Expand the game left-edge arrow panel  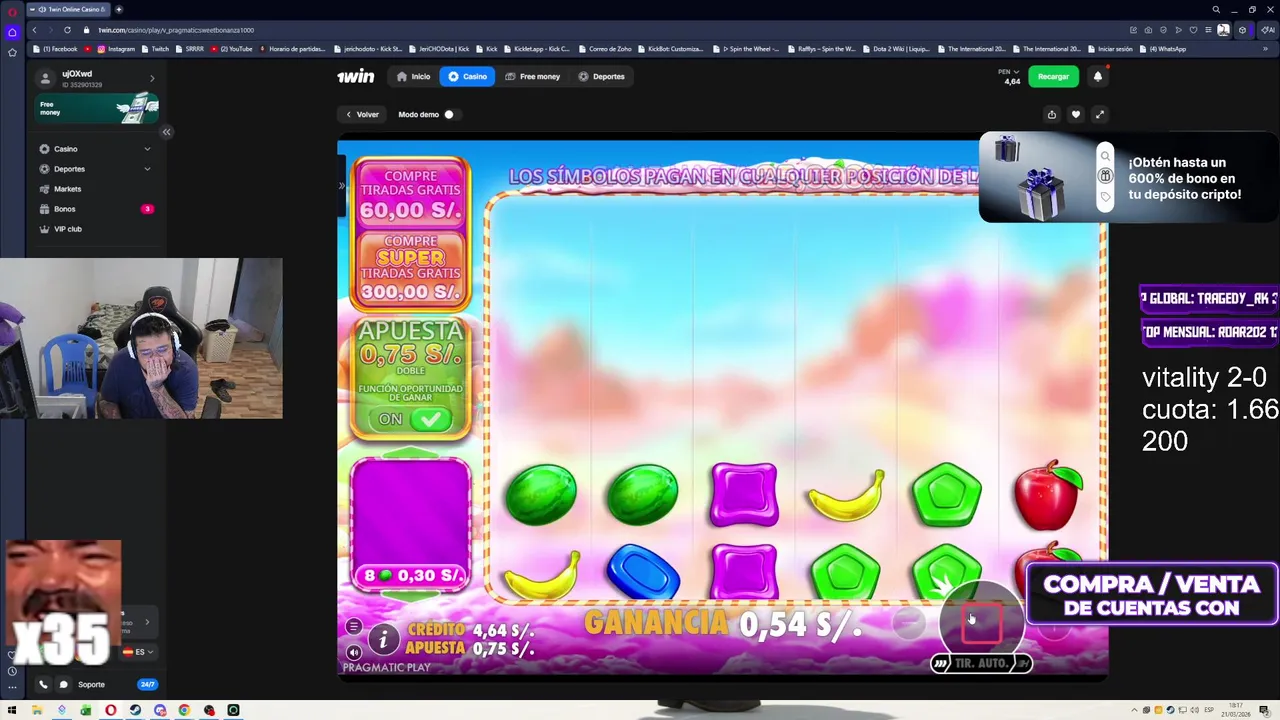(x=341, y=186)
